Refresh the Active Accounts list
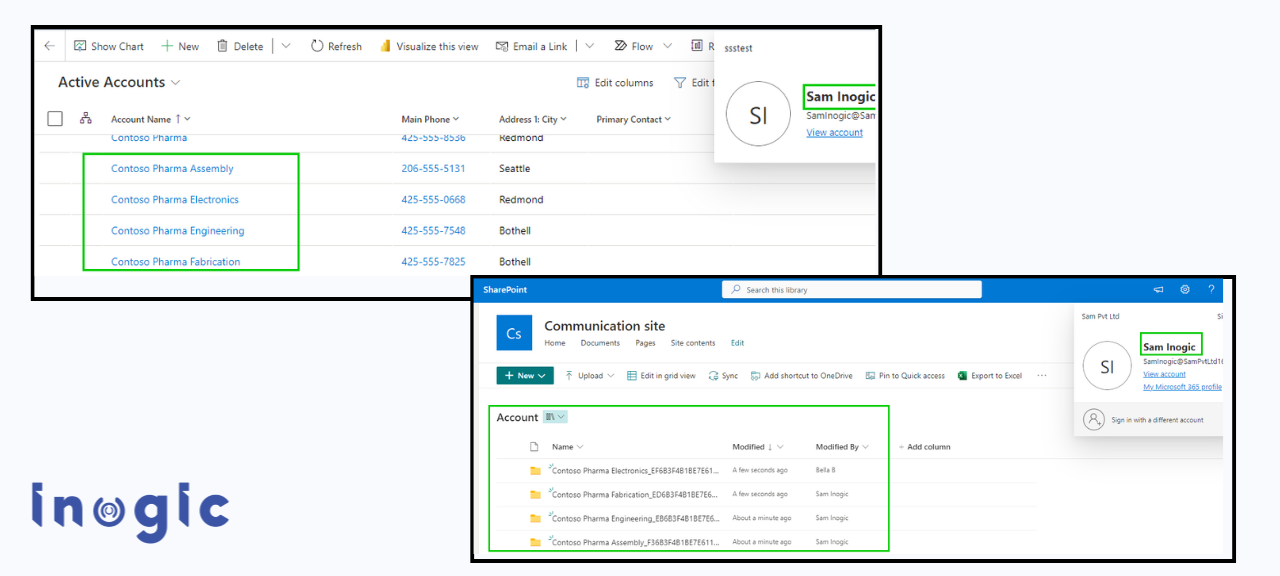1280x576 pixels. [x=336, y=46]
